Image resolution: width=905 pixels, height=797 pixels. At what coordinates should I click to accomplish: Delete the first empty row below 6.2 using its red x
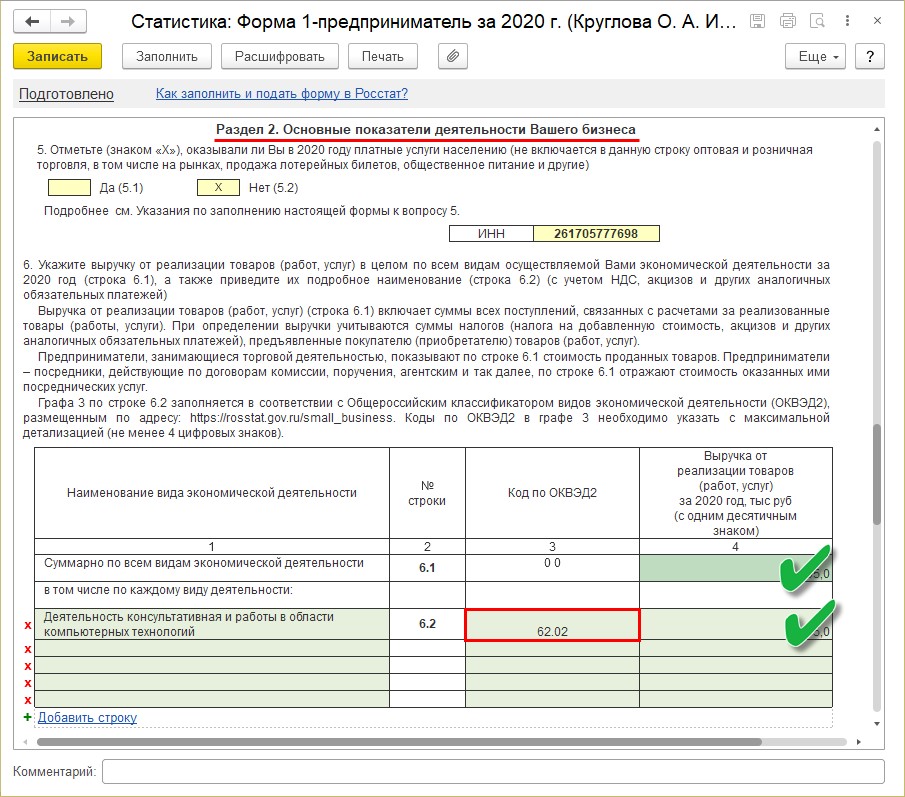coord(27,649)
